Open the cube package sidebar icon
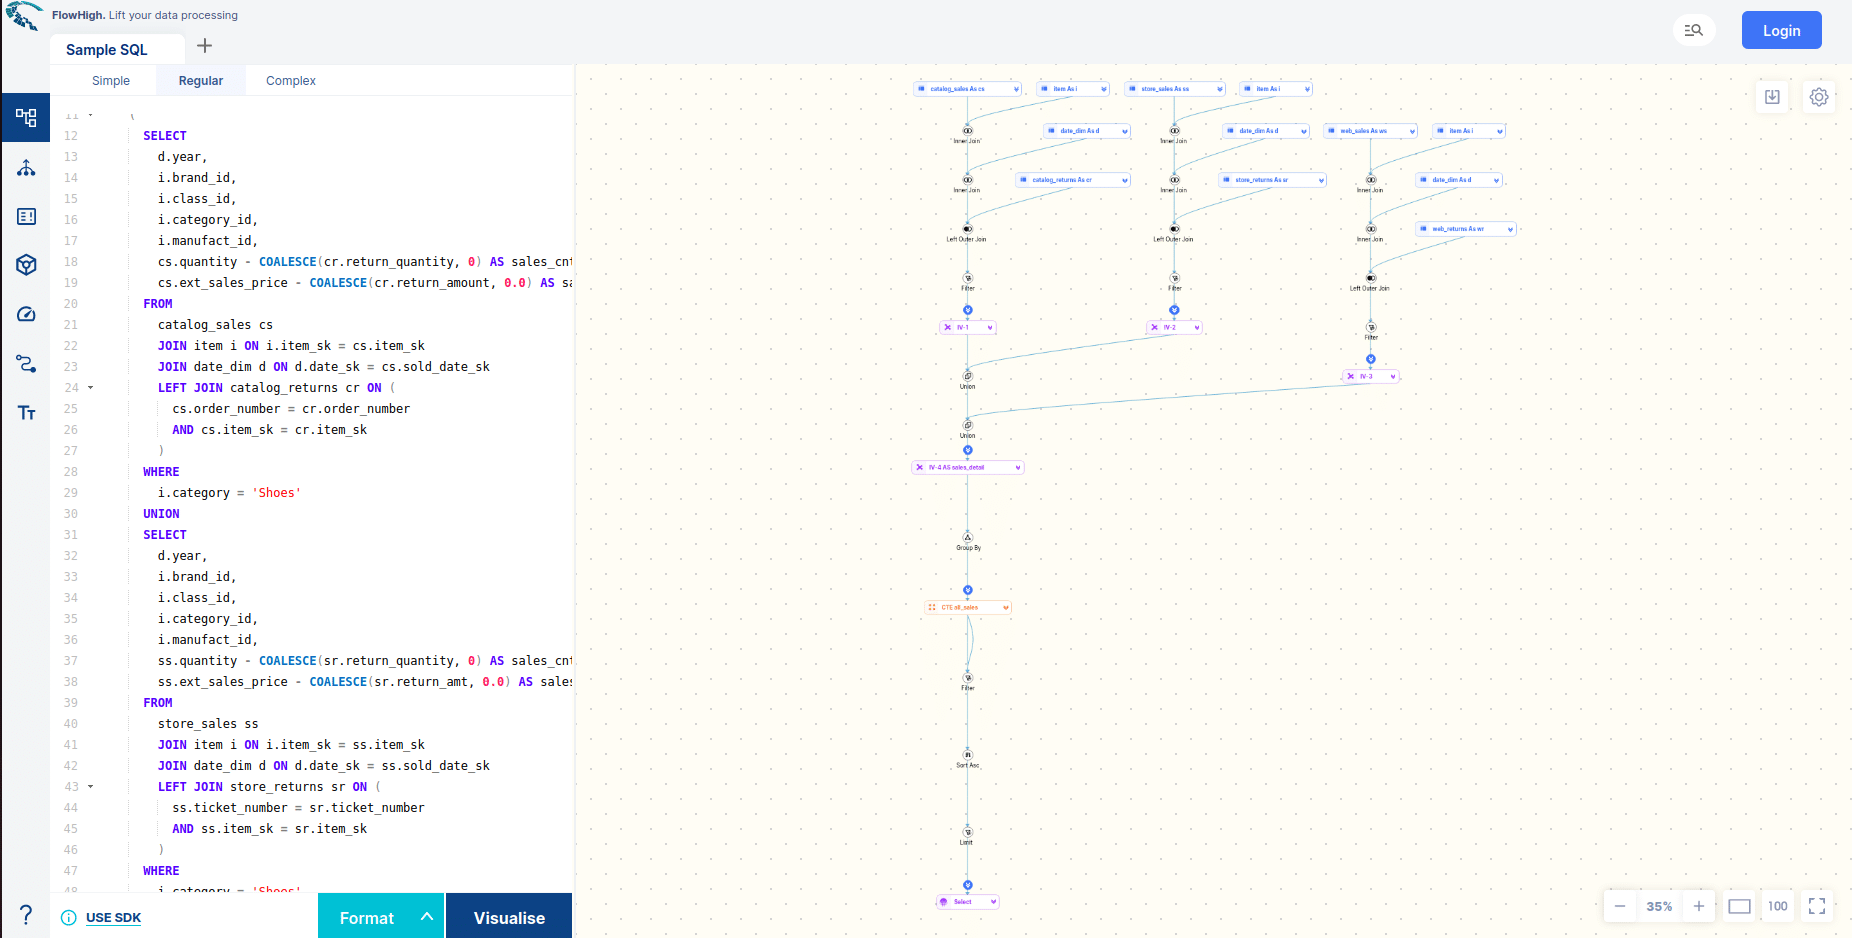The height and width of the screenshot is (938, 1852). (x=26, y=265)
